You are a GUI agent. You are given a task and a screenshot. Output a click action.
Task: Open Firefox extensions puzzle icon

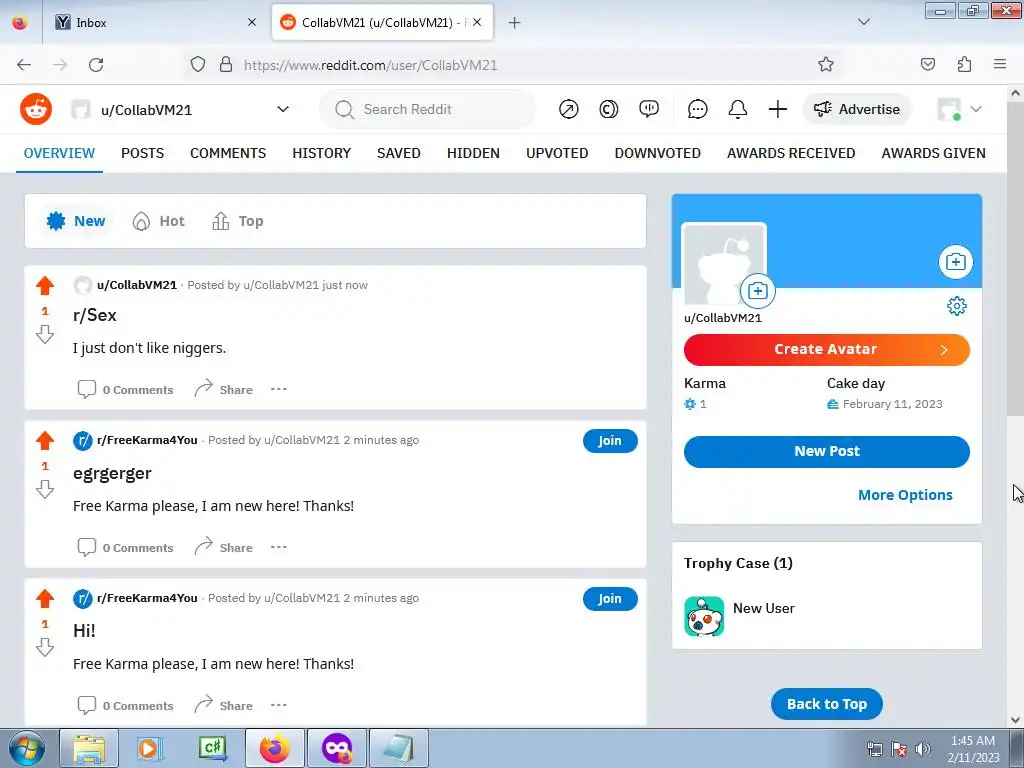[x=964, y=64]
